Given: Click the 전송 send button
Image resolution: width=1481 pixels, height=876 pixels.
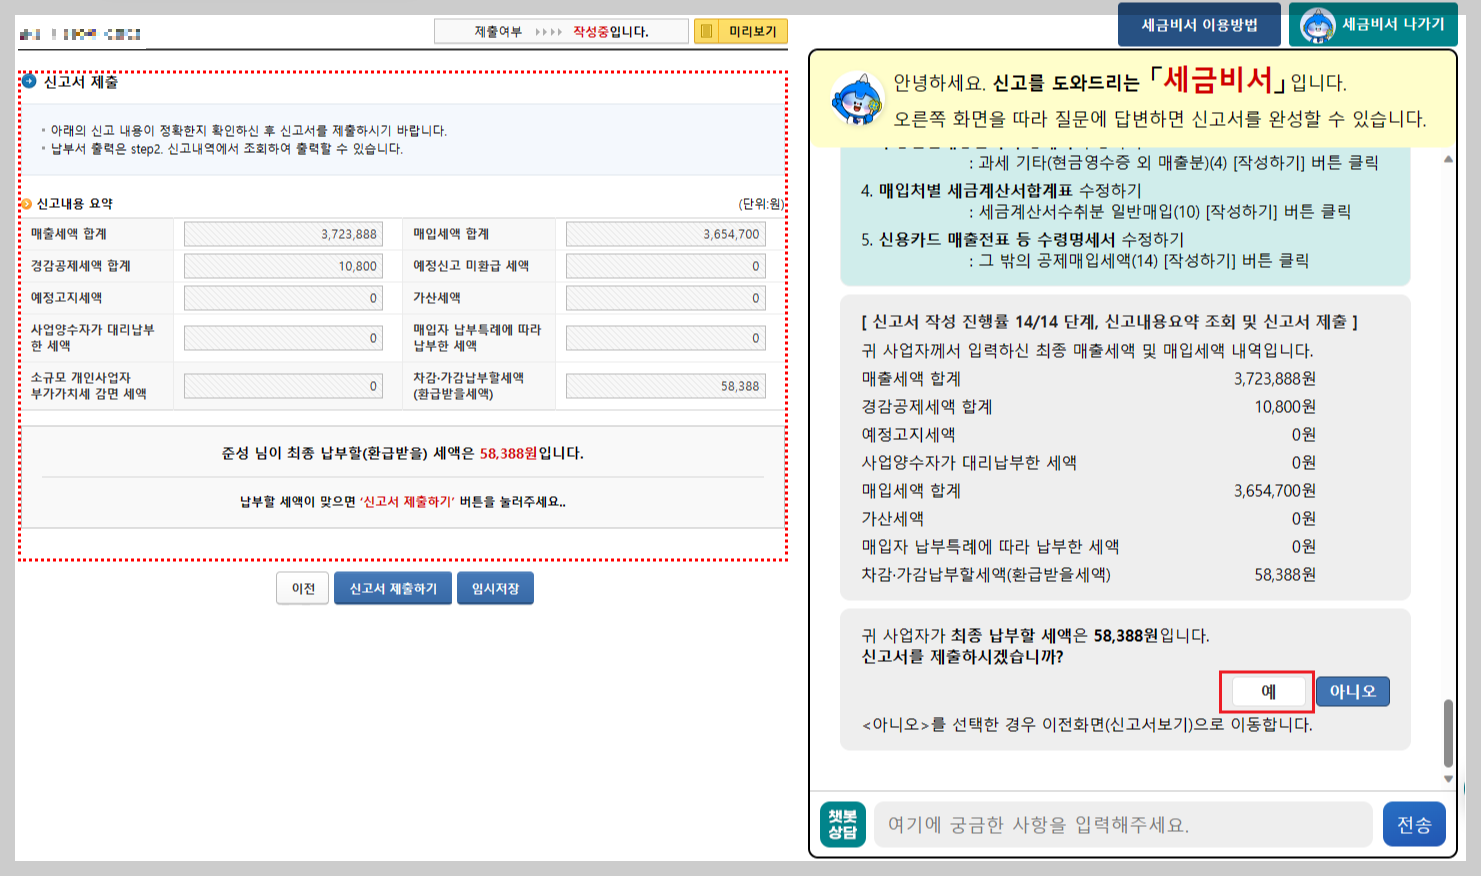Looking at the screenshot, I should 1414,824.
